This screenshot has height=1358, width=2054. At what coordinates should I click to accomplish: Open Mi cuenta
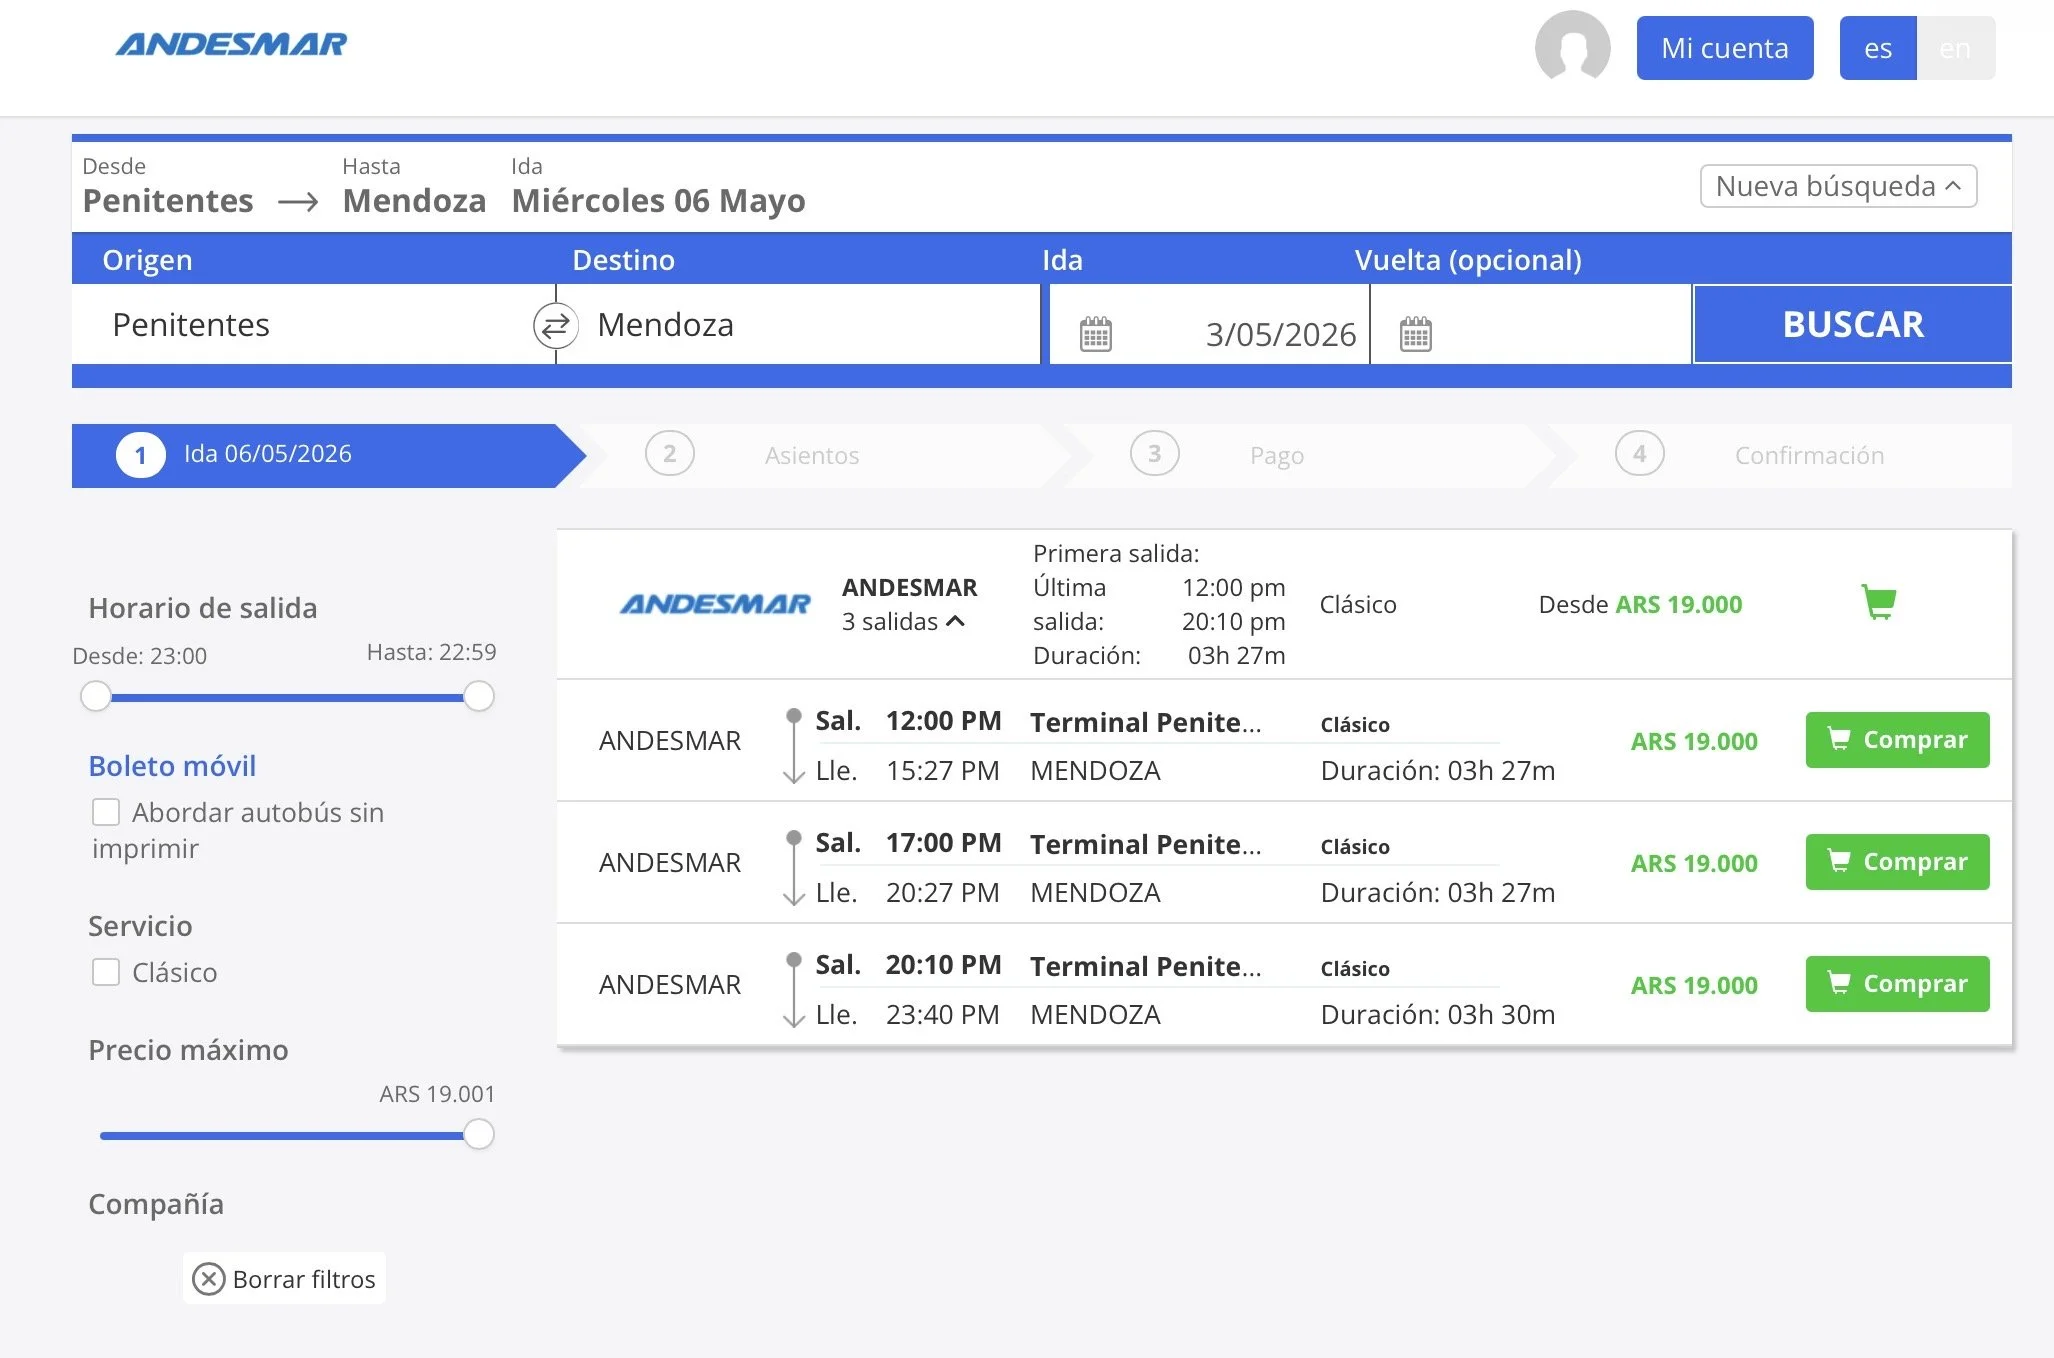click(x=1725, y=48)
